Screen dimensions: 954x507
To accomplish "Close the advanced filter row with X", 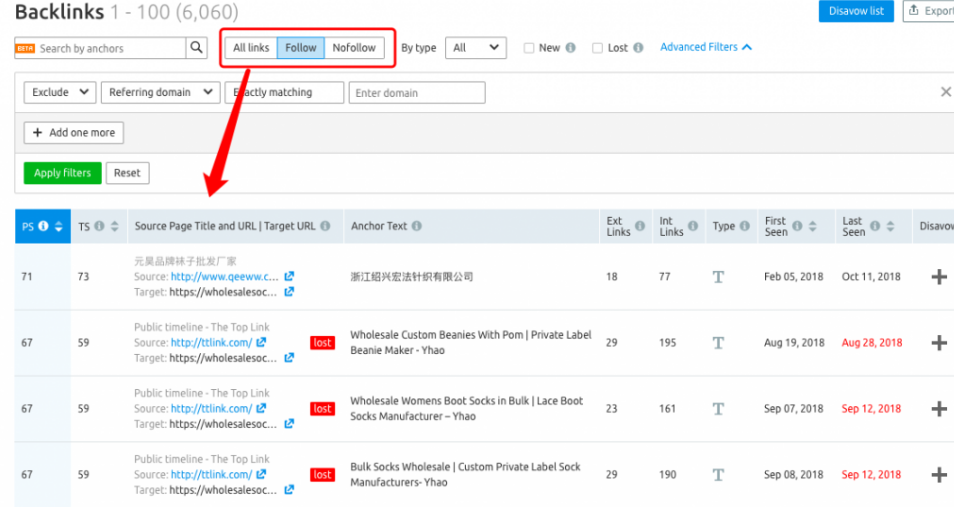I will coord(945,92).
